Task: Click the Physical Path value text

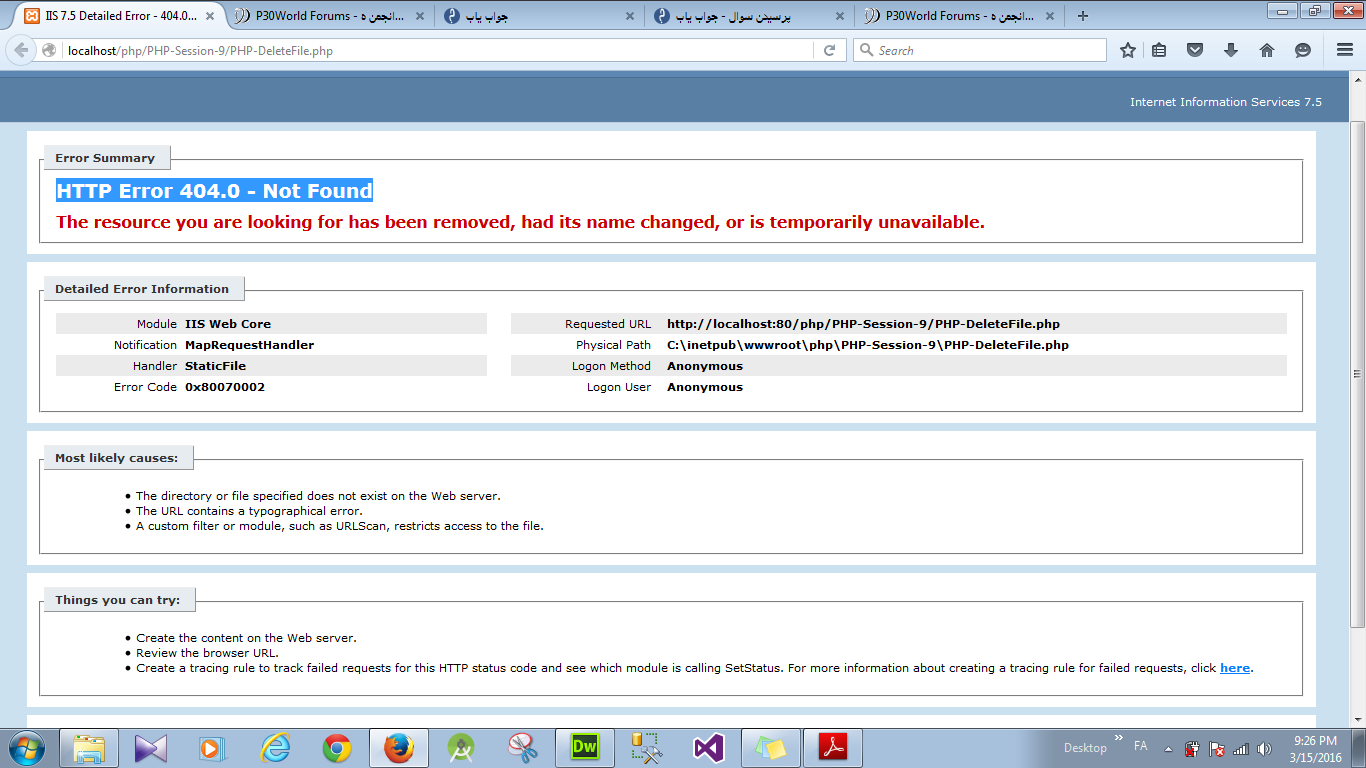Action: coord(868,345)
